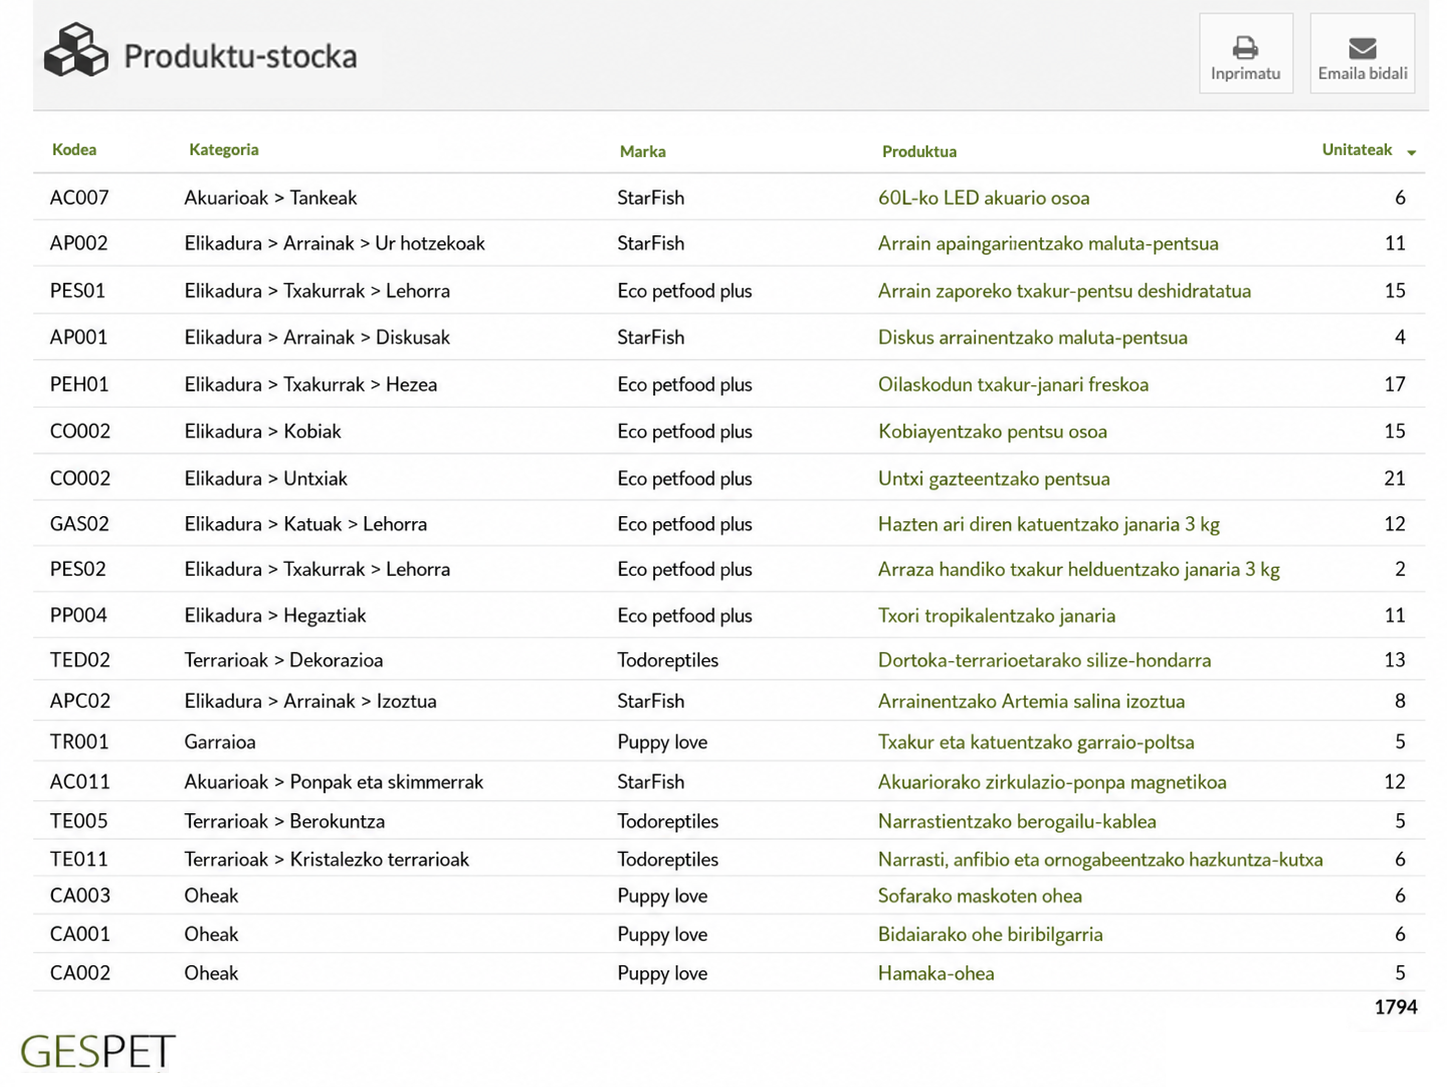Sort by Kodea column header
Viewport: 1447px width, 1087px height.
click(x=74, y=150)
